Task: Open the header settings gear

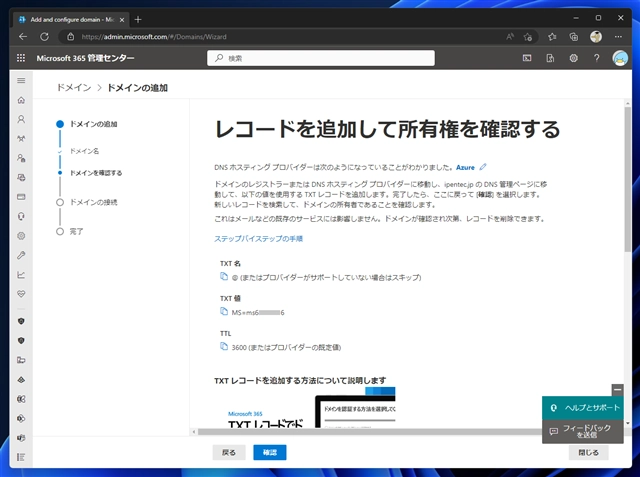Action: tap(573, 58)
